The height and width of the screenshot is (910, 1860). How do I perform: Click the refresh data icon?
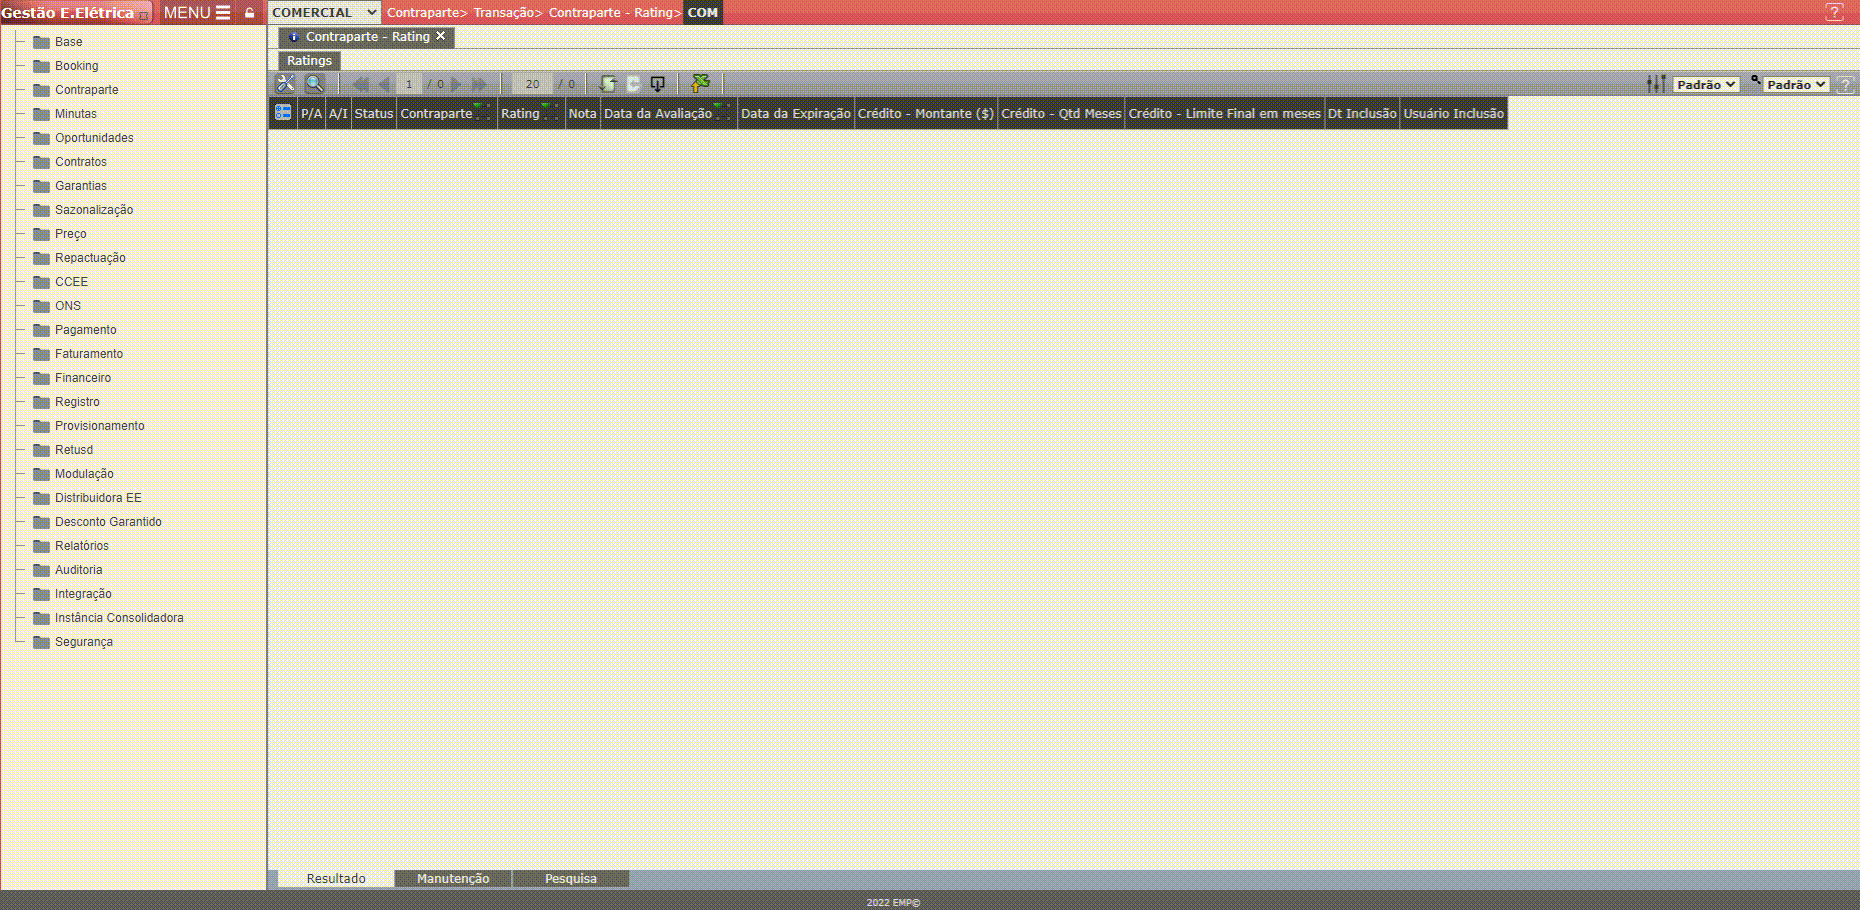(607, 84)
